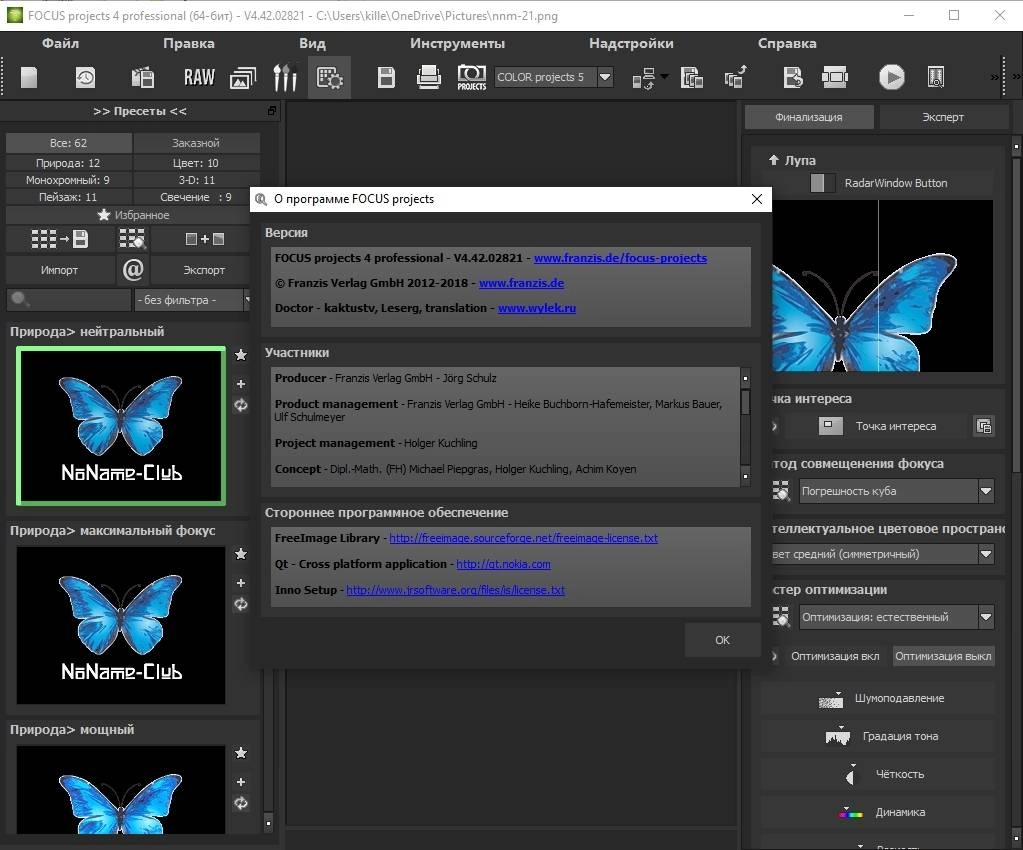Click the save floppy disk icon
This screenshot has height=850, width=1023.
386,78
